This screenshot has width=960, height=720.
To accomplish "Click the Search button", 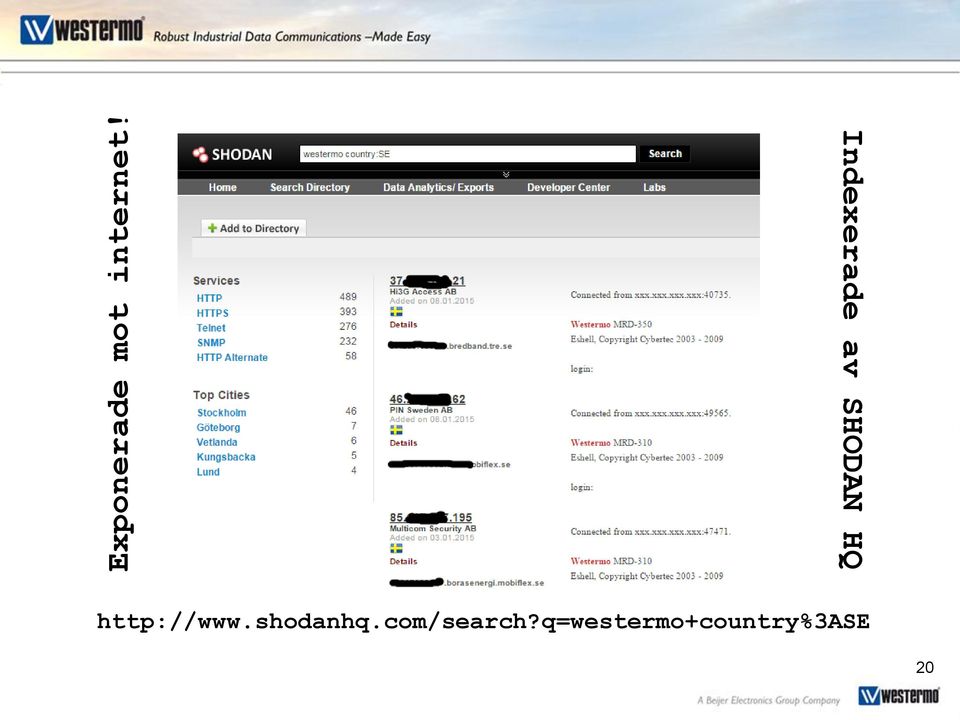I will tap(665, 154).
